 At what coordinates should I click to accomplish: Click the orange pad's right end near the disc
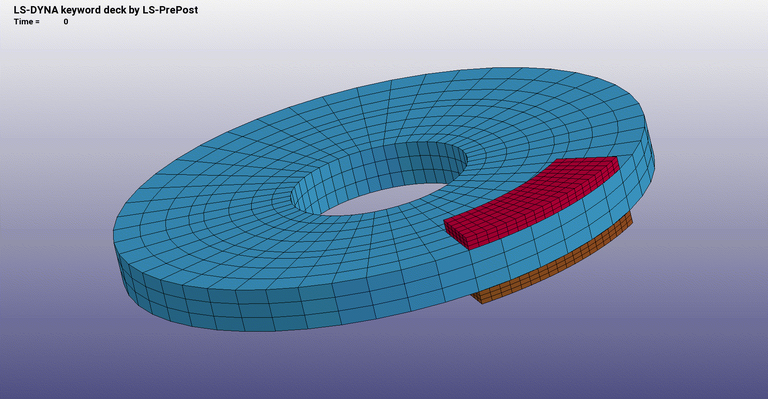click(x=628, y=219)
